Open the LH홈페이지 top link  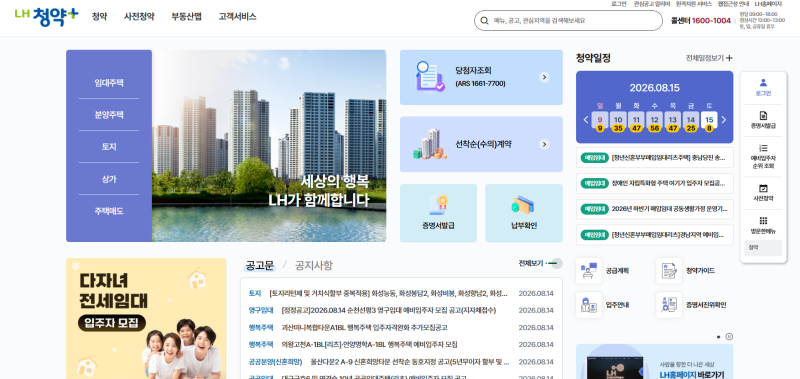pos(768,4)
